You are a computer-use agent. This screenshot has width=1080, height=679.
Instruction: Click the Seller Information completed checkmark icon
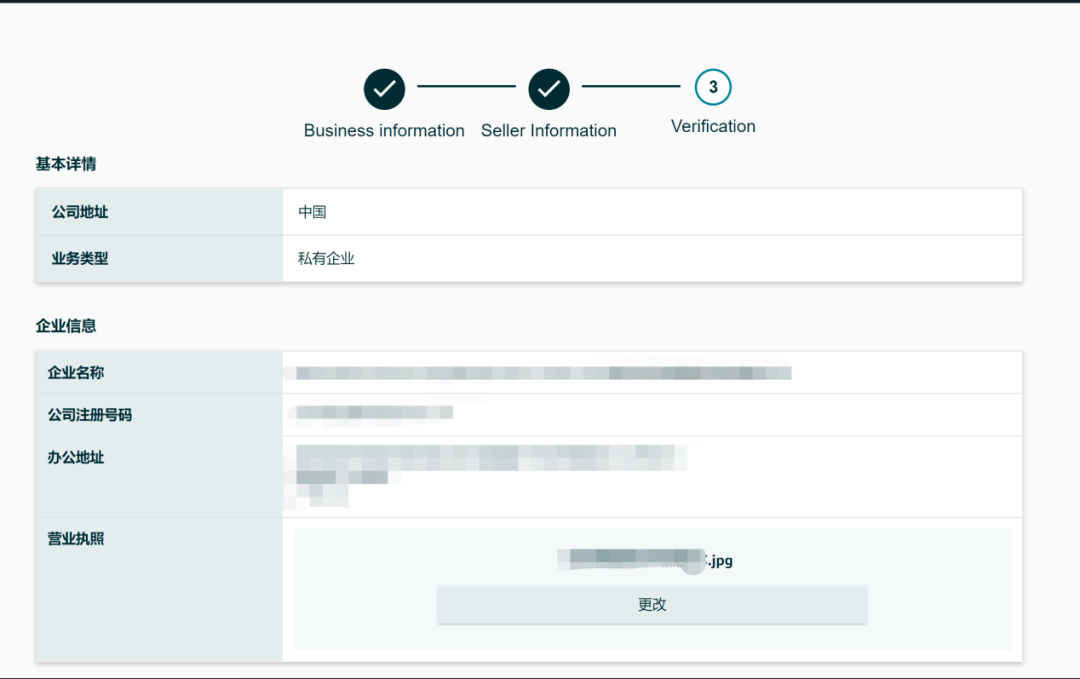point(549,87)
